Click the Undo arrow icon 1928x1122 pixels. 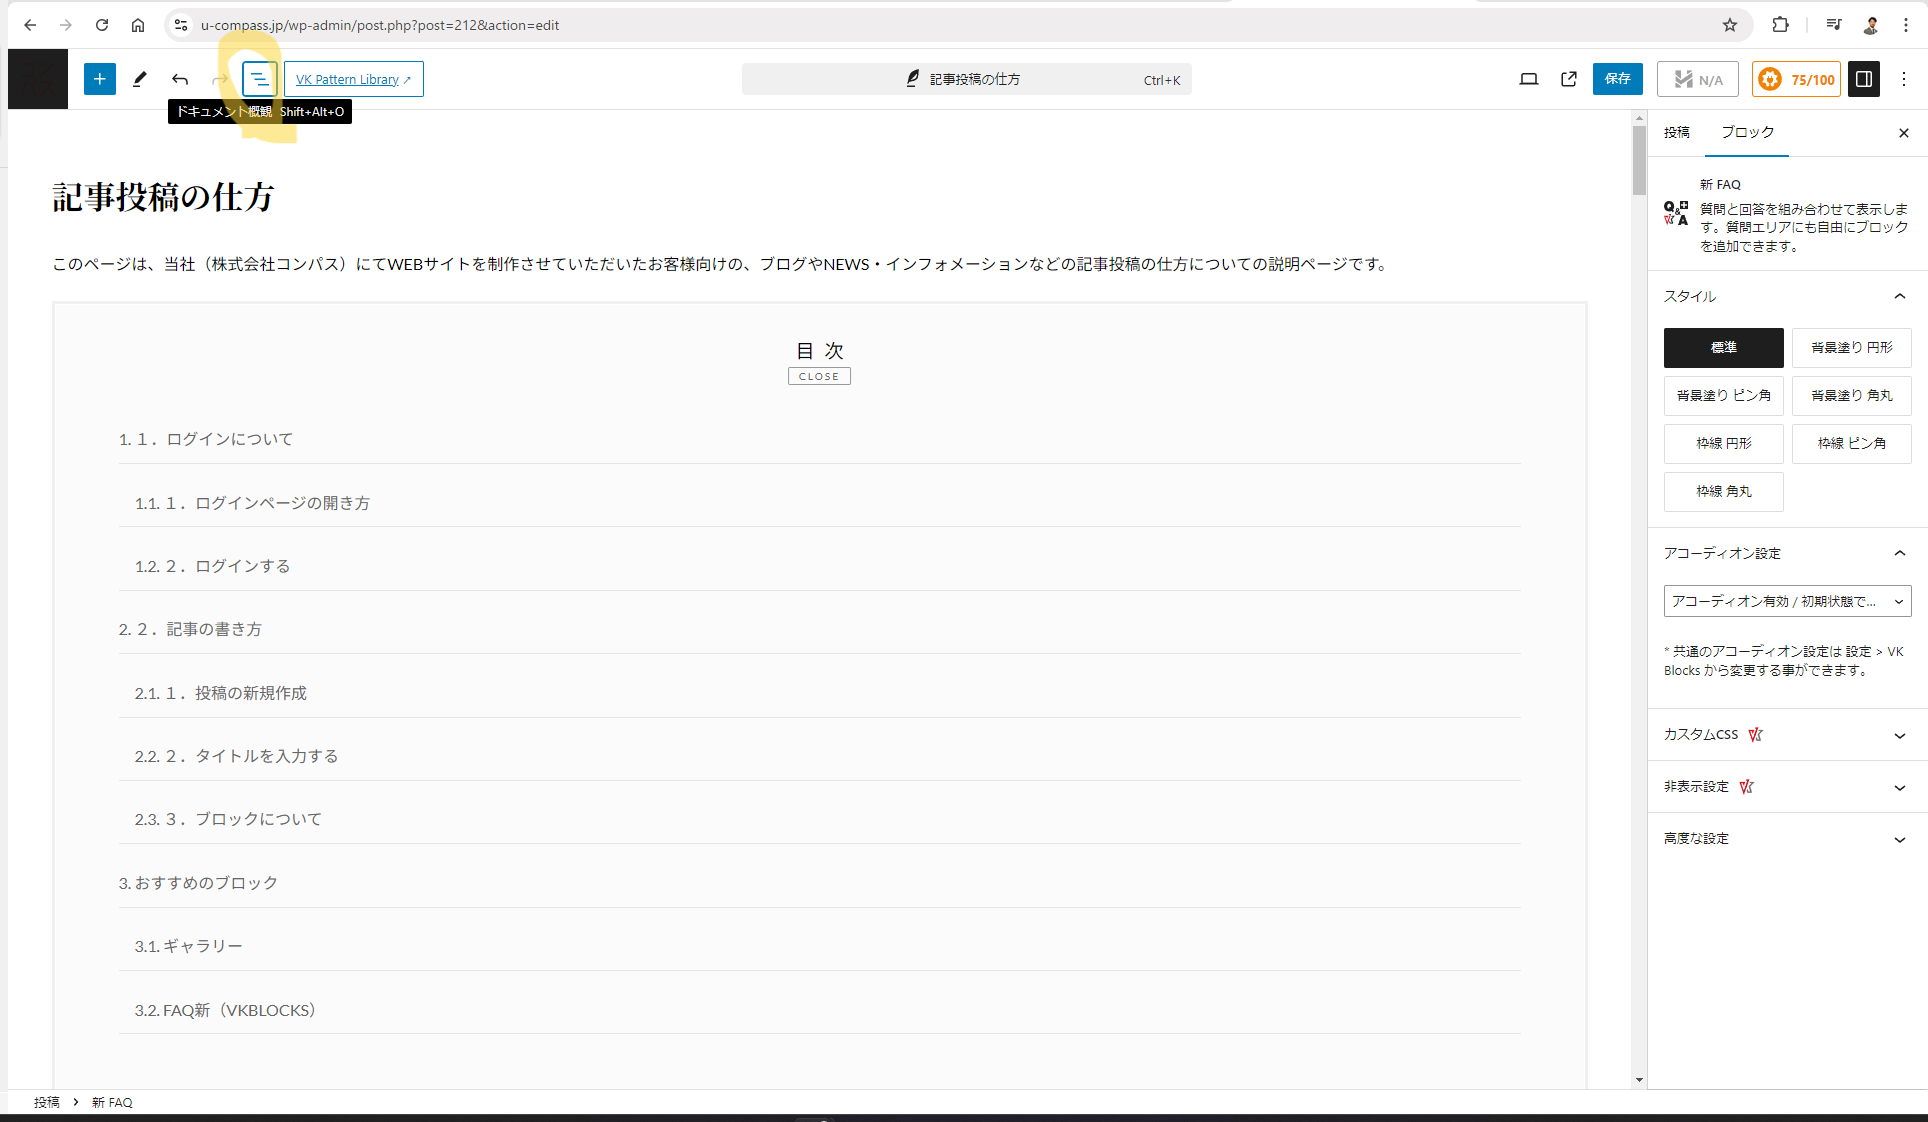point(180,79)
